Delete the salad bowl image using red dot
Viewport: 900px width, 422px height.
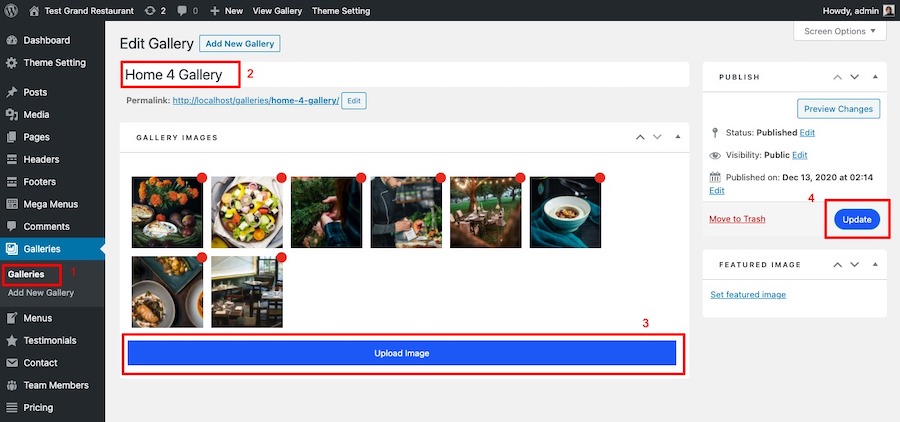click(x=281, y=177)
